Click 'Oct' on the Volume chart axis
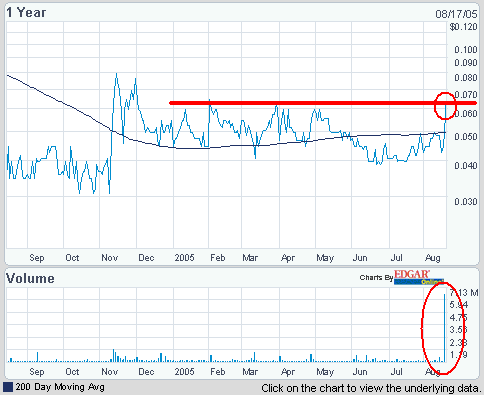Image resolution: width=484 pixels, height=395 pixels. pyautogui.click(x=72, y=372)
